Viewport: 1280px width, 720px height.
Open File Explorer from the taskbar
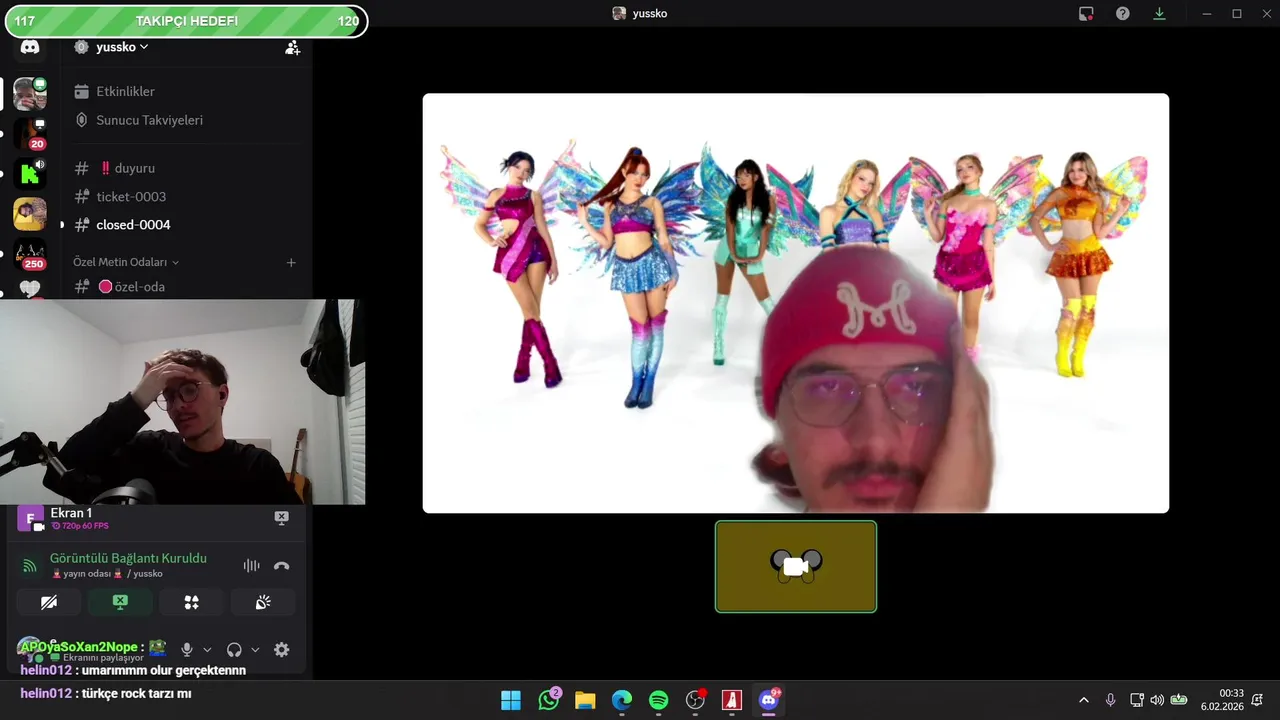[x=585, y=700]
